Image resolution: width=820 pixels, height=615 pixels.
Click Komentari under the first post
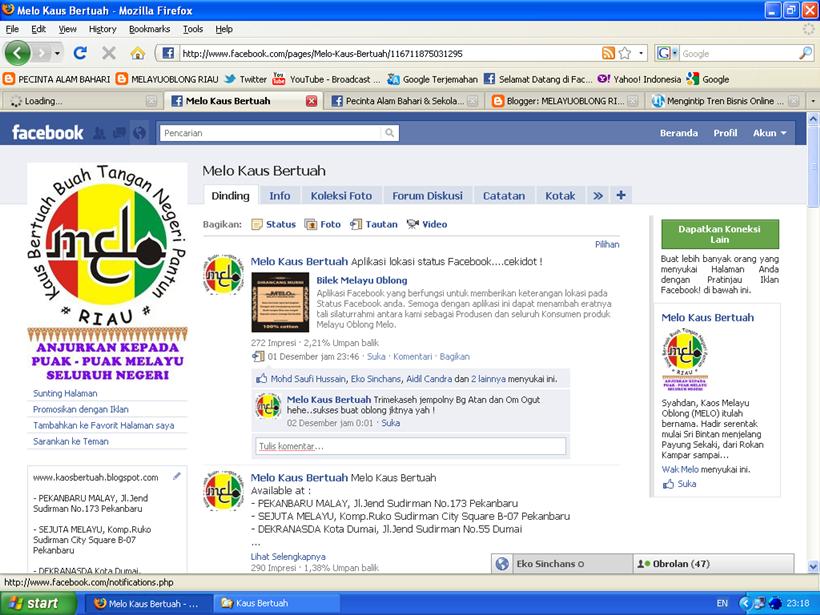pos(413,357)
